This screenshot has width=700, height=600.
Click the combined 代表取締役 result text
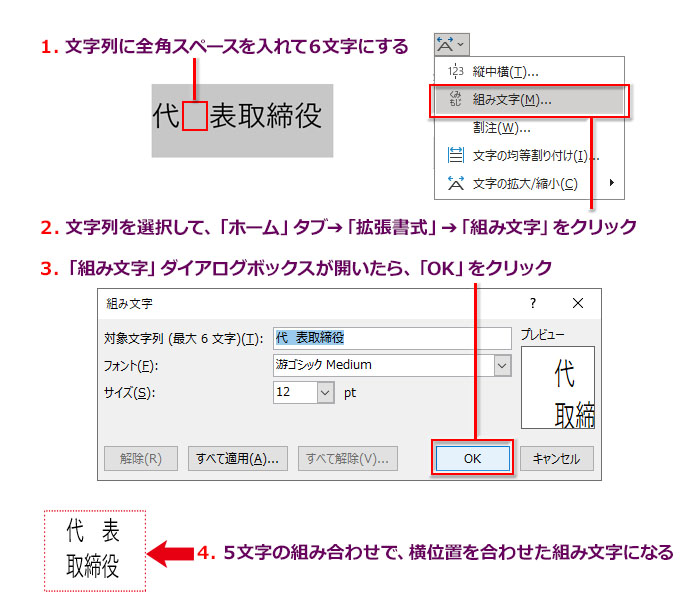[x=93, y=549]
